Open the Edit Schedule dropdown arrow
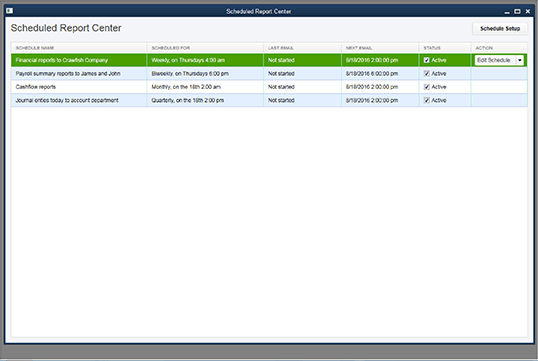 pos(520,60)
